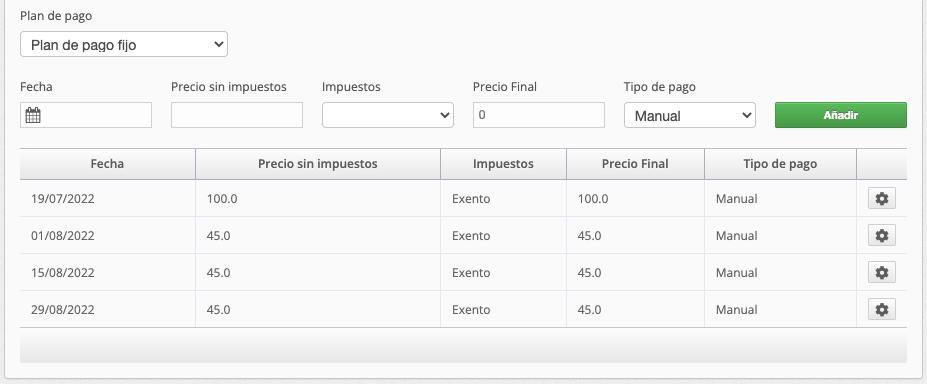This screenshot has width=927, height=384.
Task: Click the Impuestos column header
Action: (x=503, y=164)
